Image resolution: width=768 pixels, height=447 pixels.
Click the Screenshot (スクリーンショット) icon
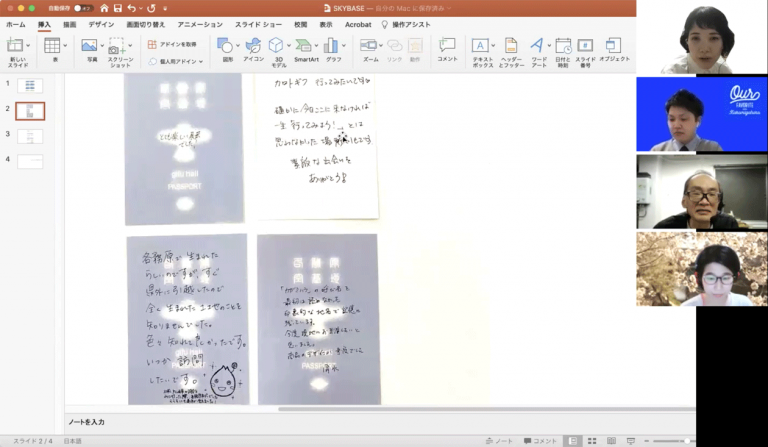click(x=116, y=46)
